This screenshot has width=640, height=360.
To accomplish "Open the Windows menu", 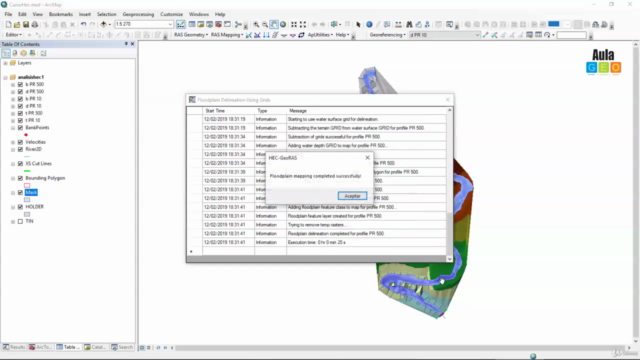I will tap(199, 14).
